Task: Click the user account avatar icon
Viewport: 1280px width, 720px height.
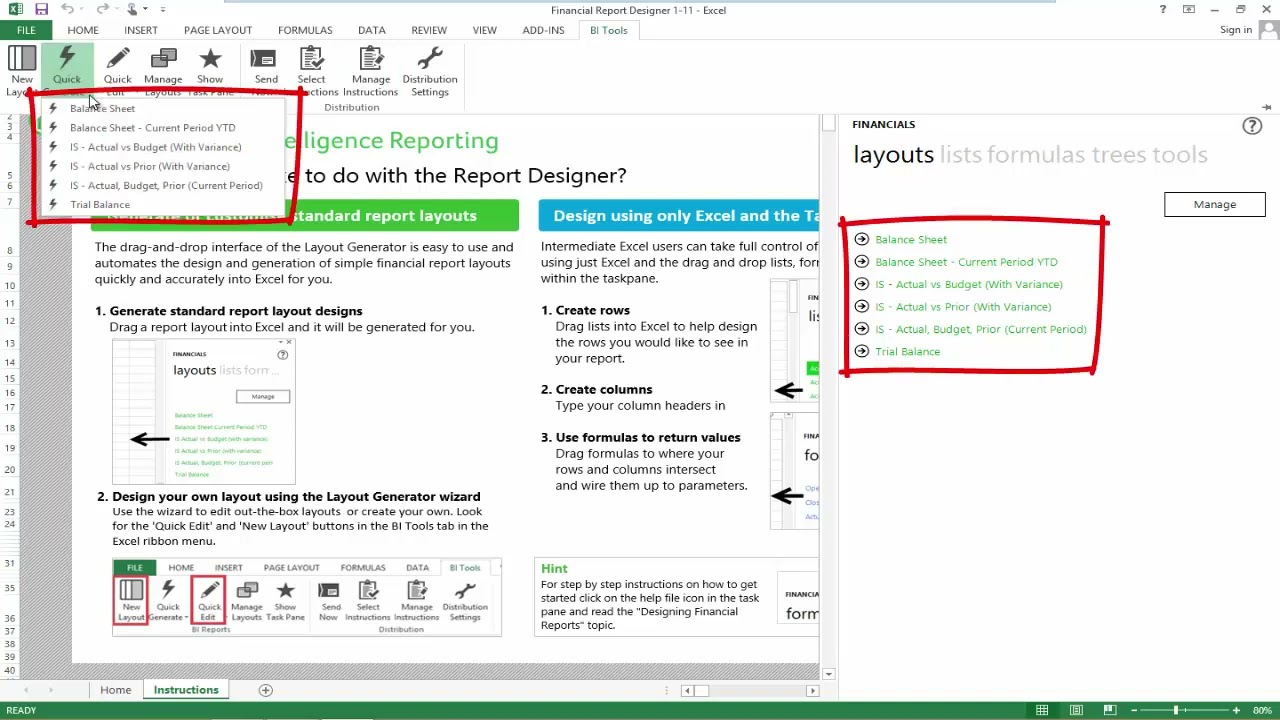Action: 1269,30
